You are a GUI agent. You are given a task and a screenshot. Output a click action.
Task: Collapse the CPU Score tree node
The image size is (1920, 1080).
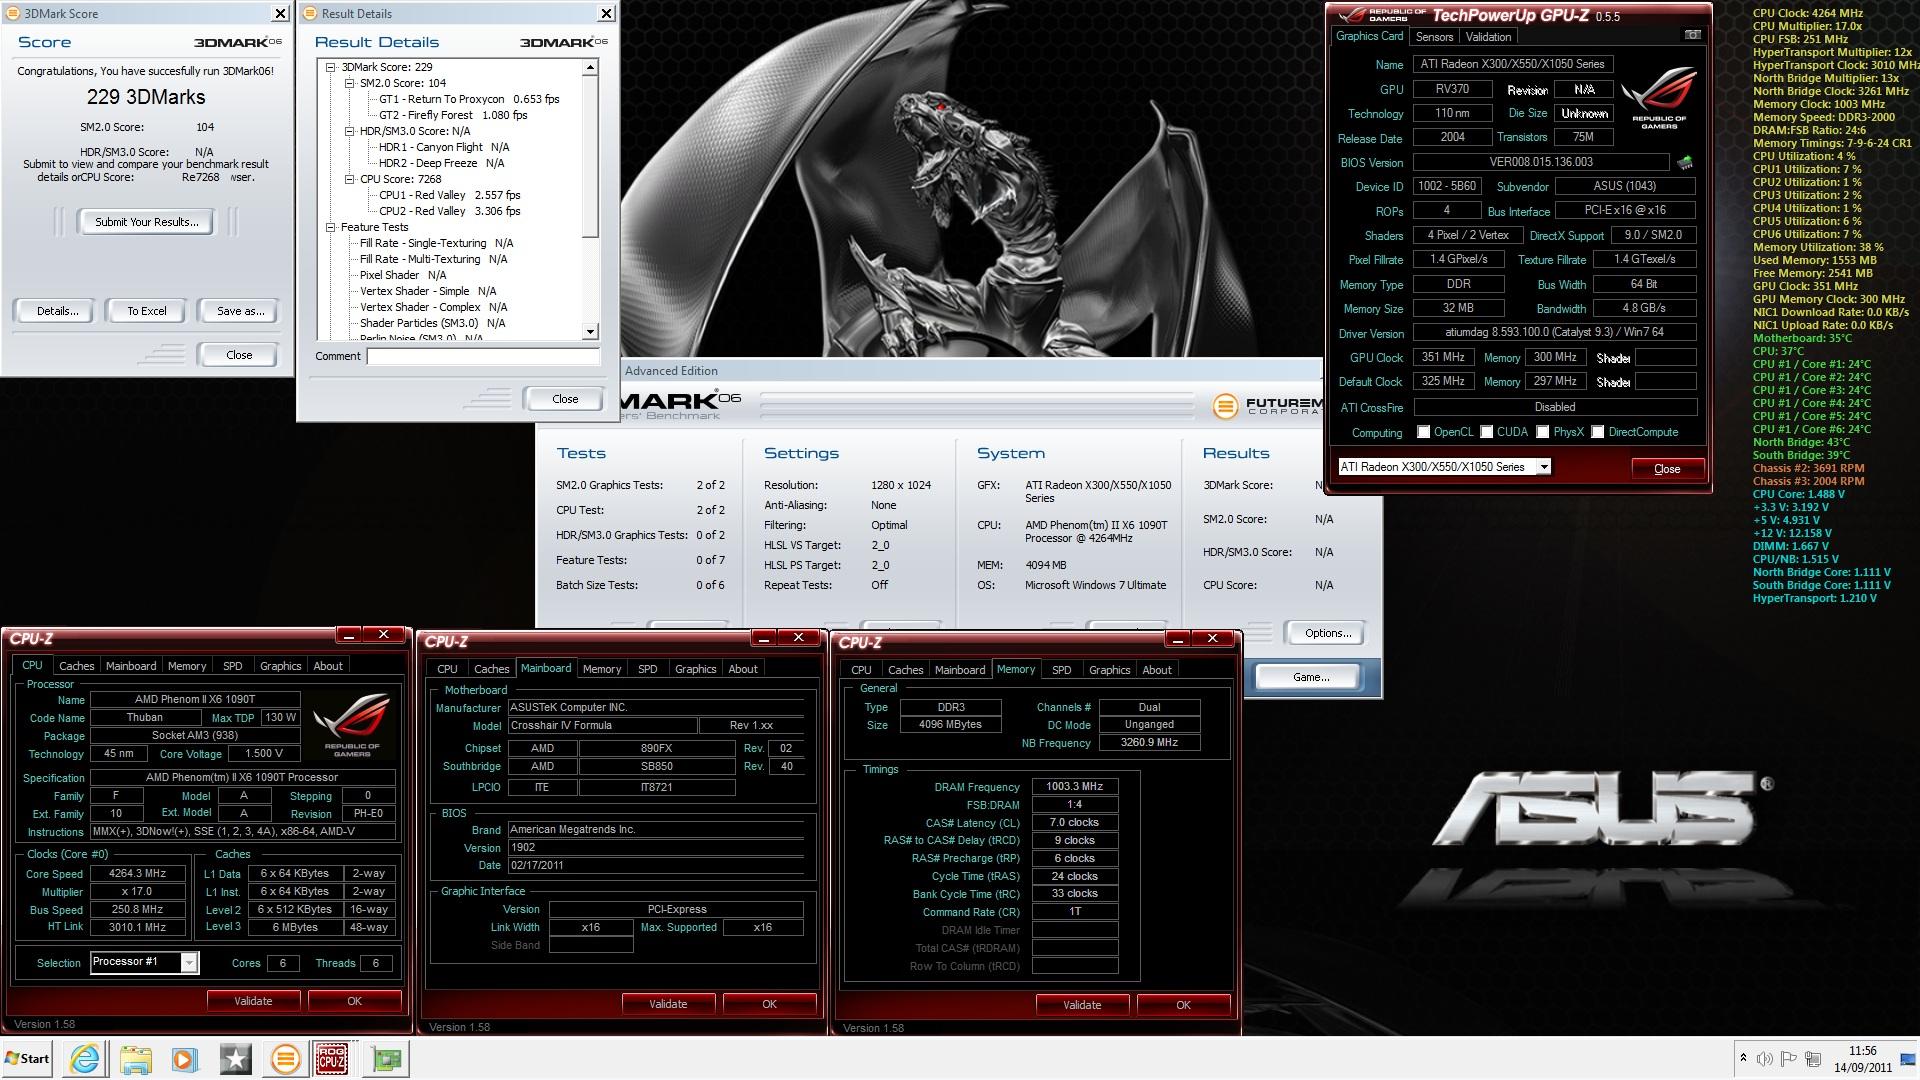(350, 179)
